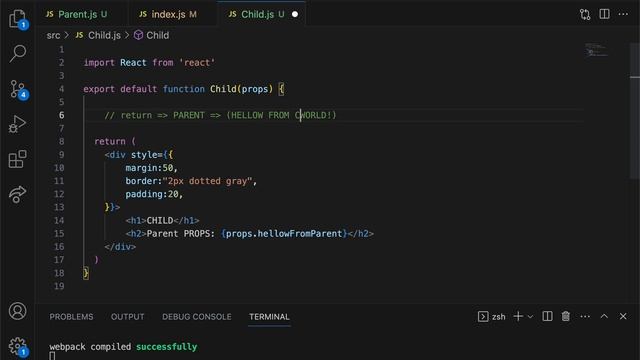
Task: Click line number 15 in the gutter
Action: click(x=59, y=233)
